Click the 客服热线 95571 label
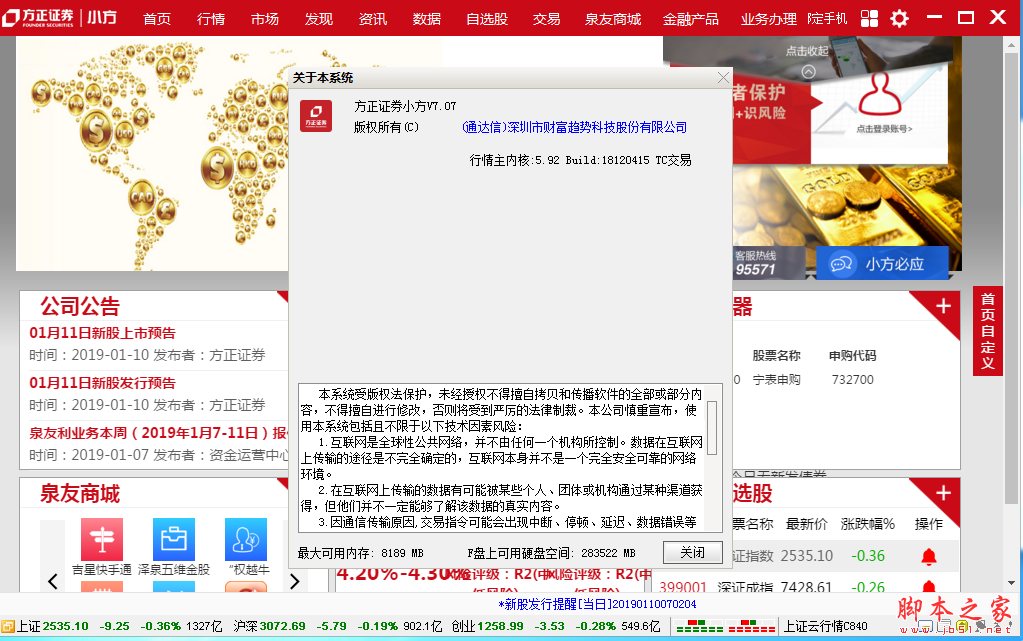The height and width of the screenshot is (641, 1023). [x=757, y=263]
